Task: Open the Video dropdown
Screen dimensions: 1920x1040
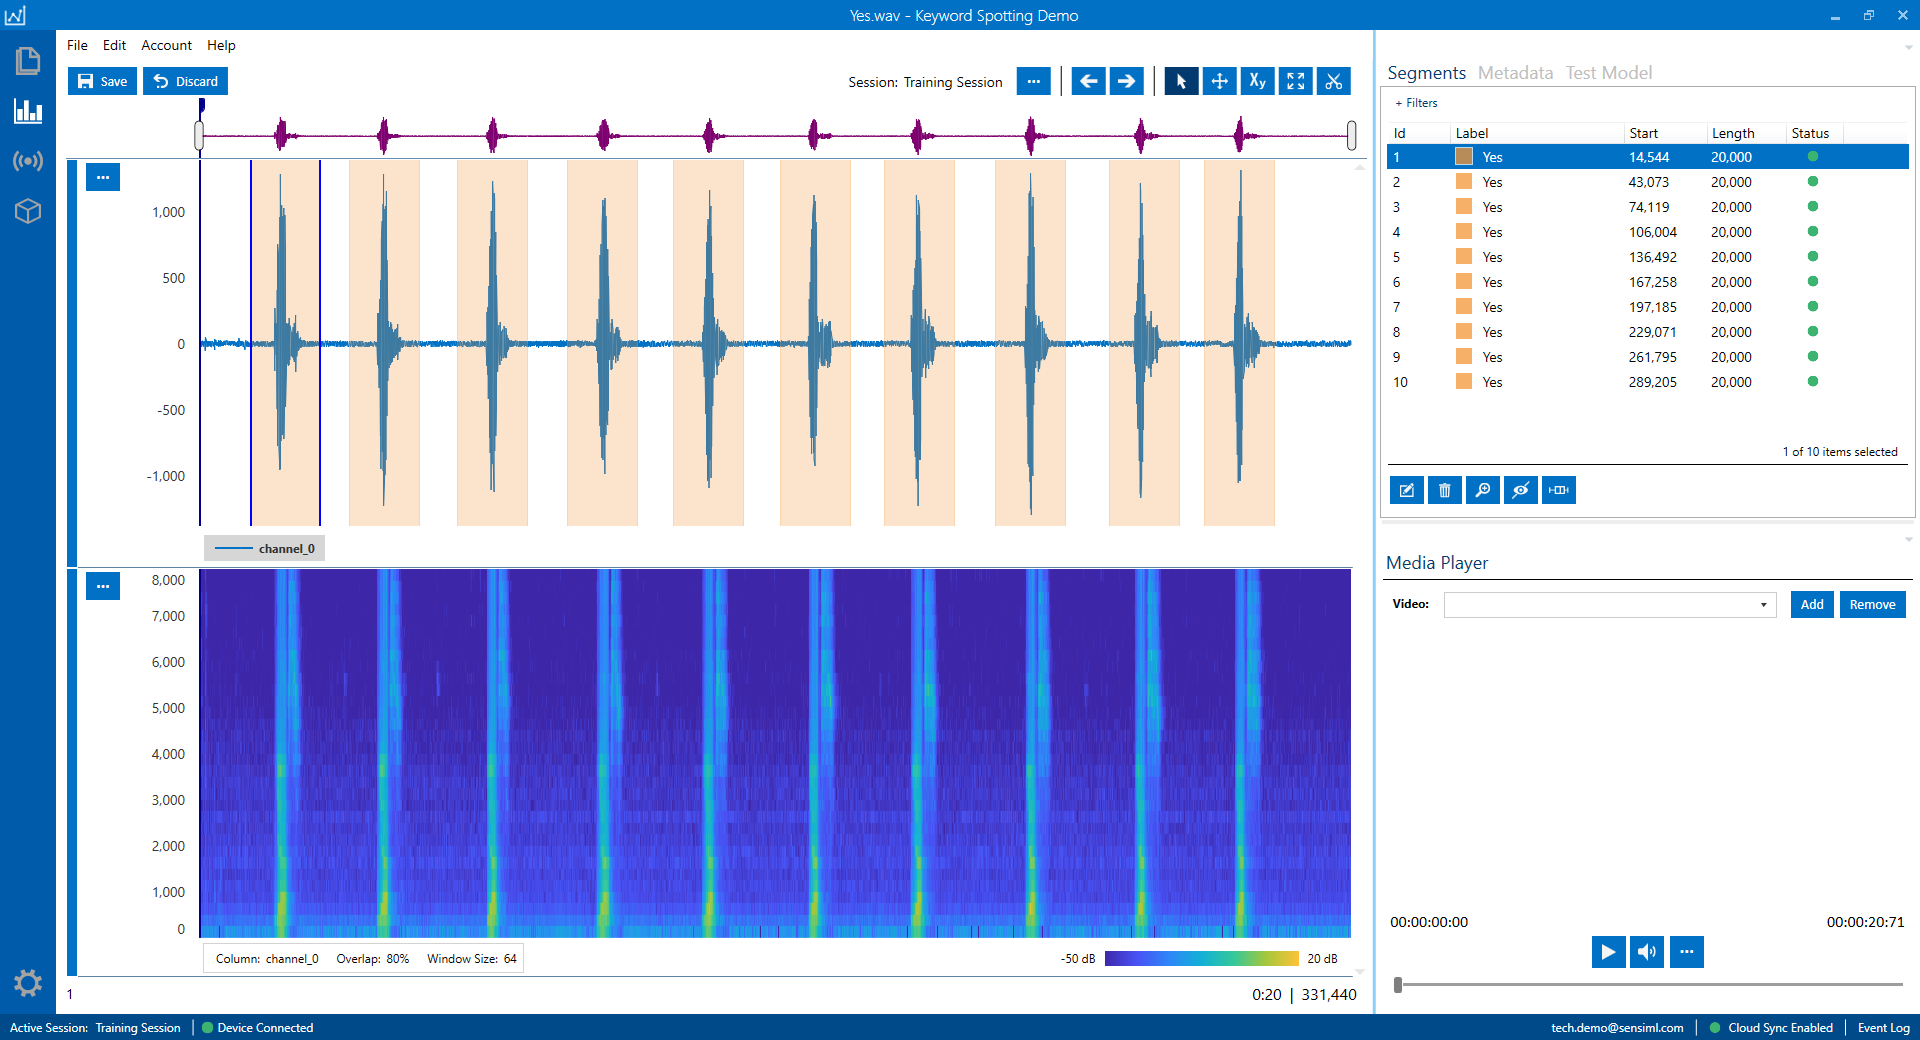Action: [x=1610, y=605]
